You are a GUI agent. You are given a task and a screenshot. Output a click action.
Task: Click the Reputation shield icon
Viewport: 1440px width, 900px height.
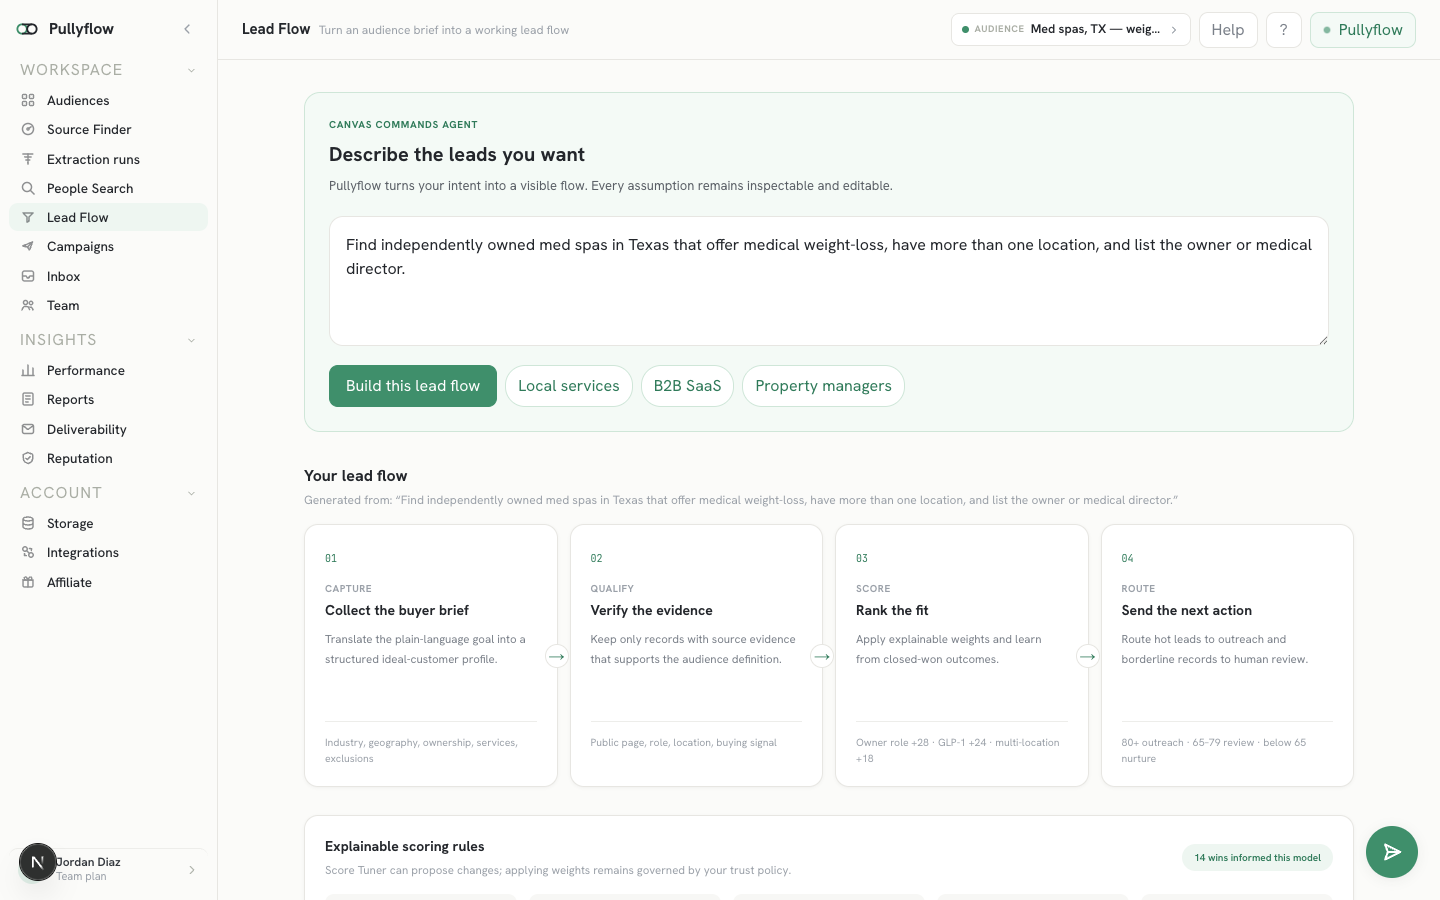coord(28,458)
